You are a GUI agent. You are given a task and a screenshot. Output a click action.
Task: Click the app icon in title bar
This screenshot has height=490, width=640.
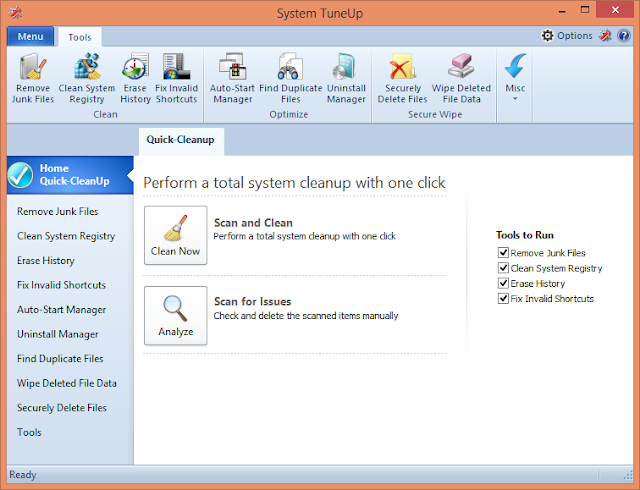16,13
